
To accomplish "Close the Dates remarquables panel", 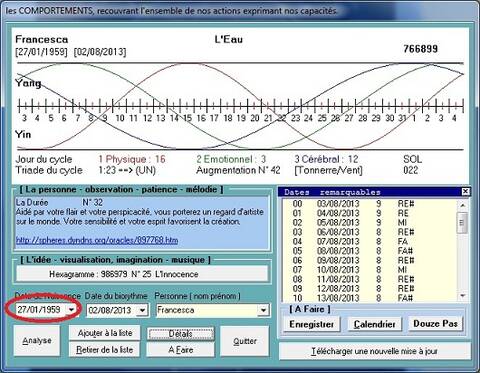I will [465, 191].
